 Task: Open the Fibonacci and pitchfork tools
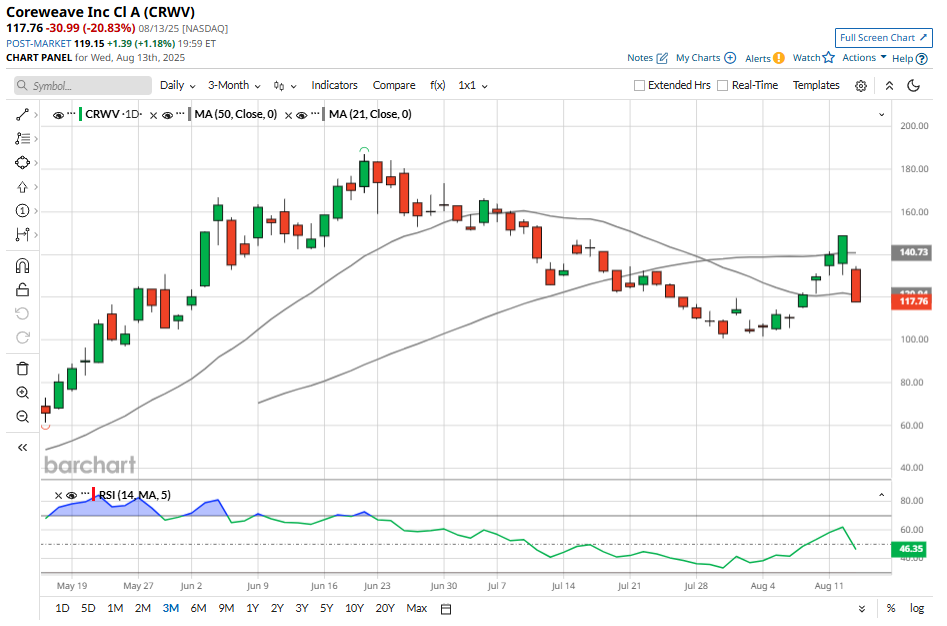[22, 139]
